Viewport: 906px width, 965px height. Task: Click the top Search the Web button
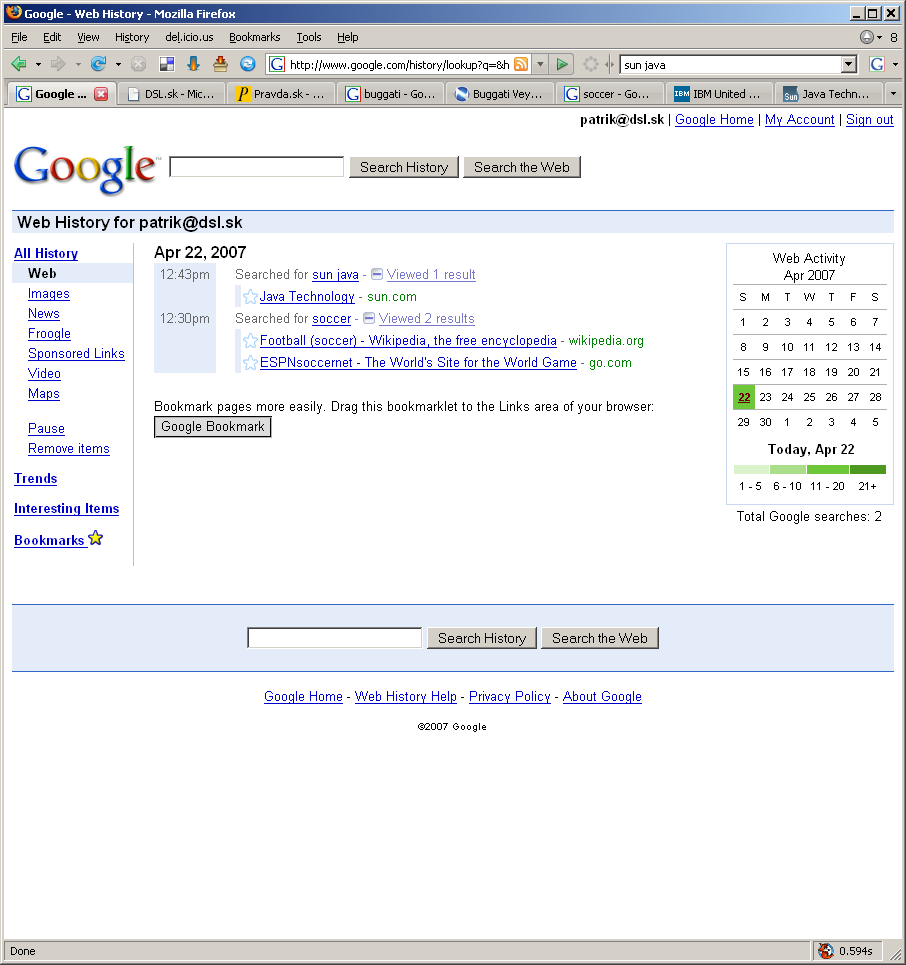(521, 167)
